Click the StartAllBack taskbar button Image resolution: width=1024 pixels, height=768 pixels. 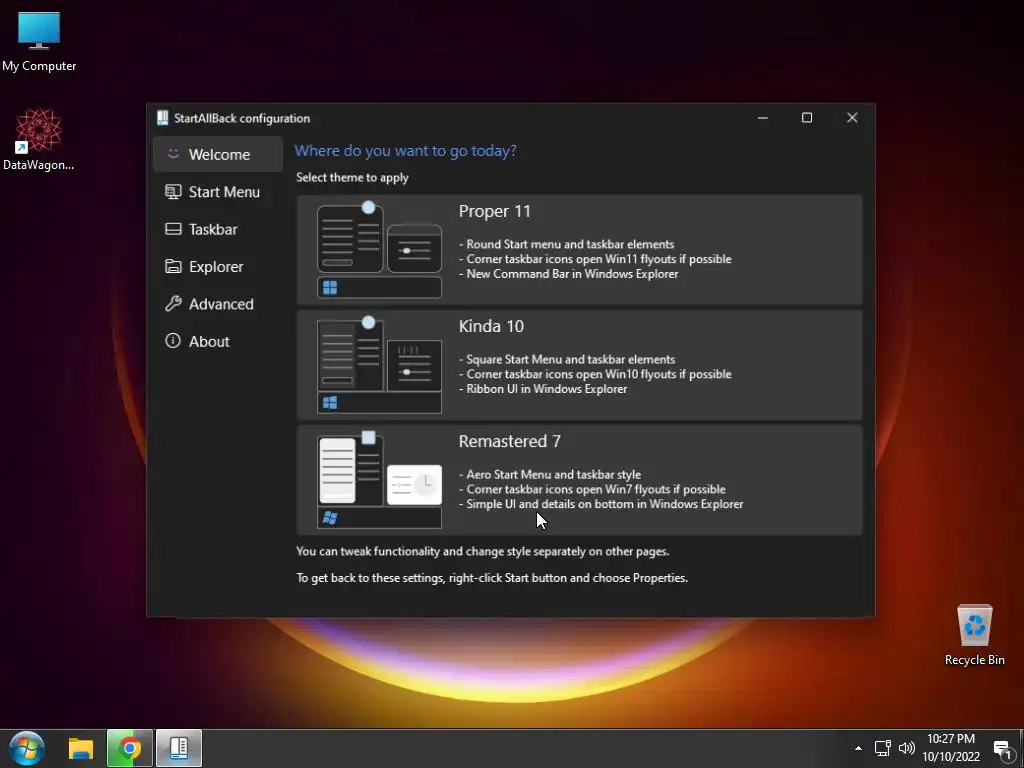point(179,748)
